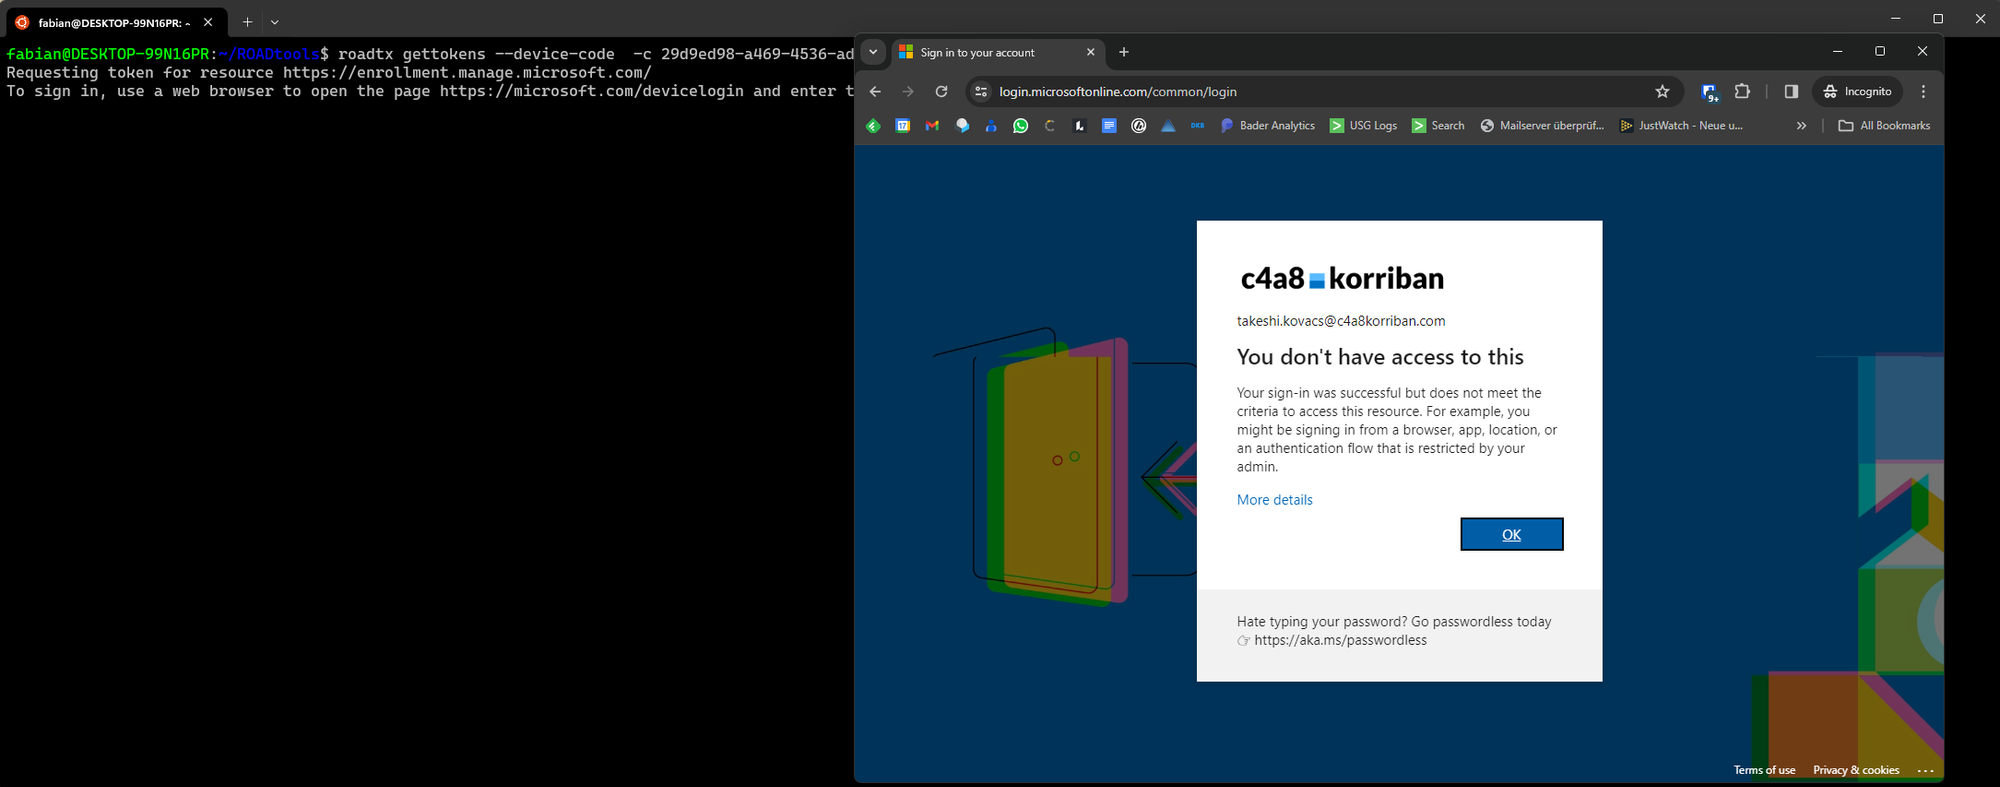Screen dimensions: 2000x787
Task: Open the USG Logs bookmark
Action: coord(1363,125)
